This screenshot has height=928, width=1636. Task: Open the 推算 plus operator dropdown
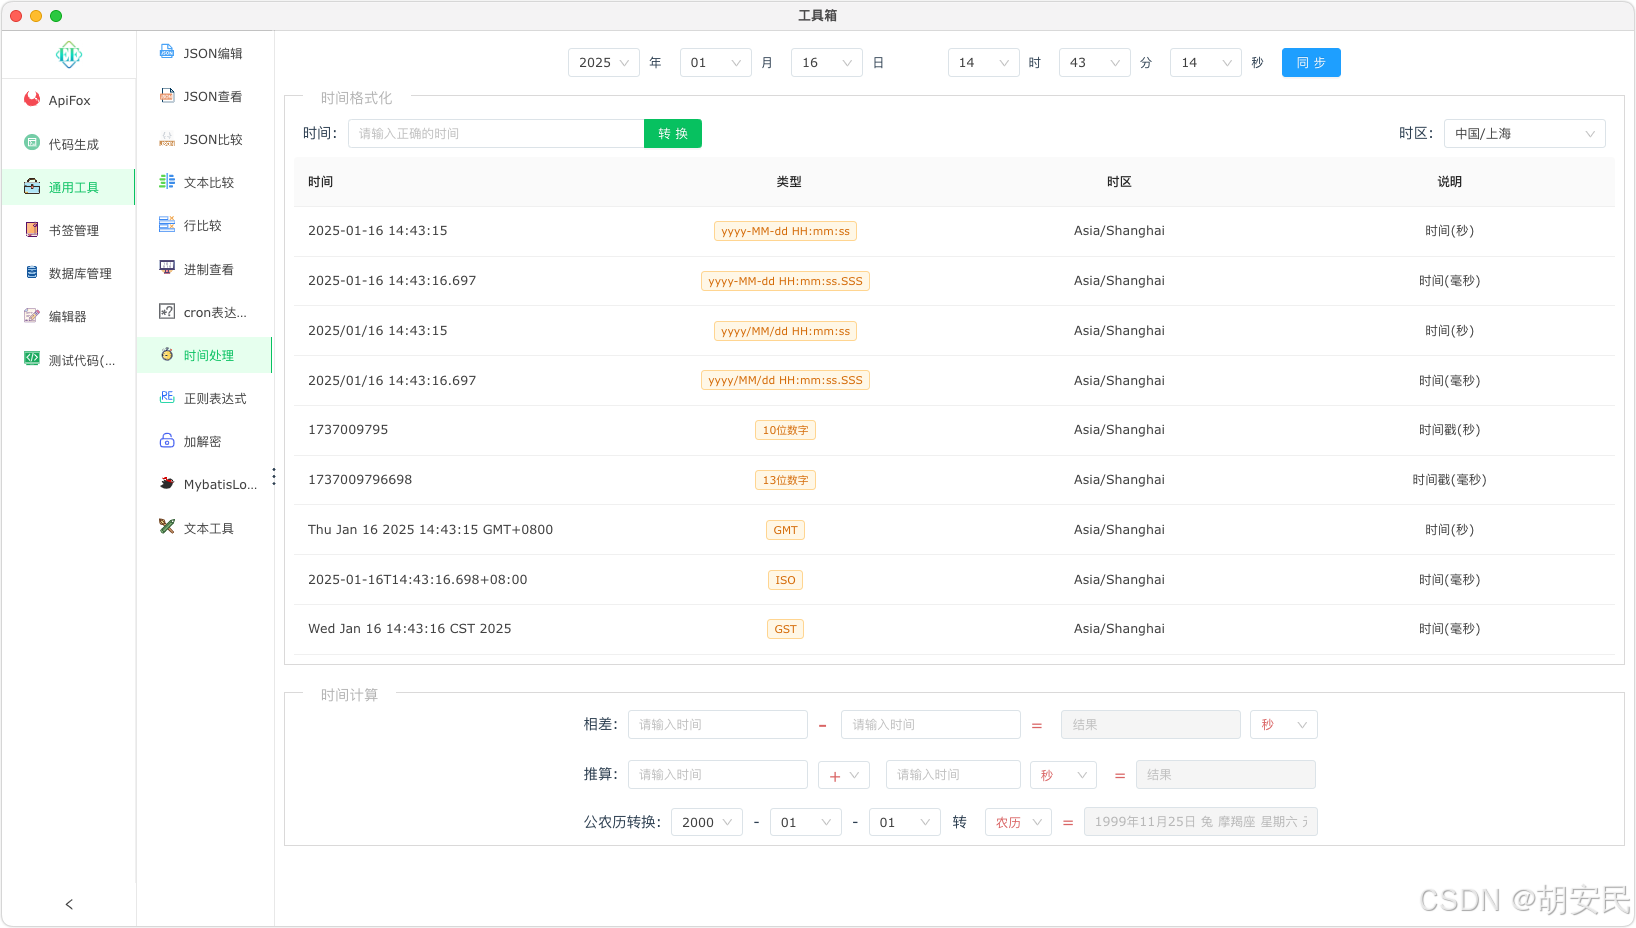click(844, 775)
